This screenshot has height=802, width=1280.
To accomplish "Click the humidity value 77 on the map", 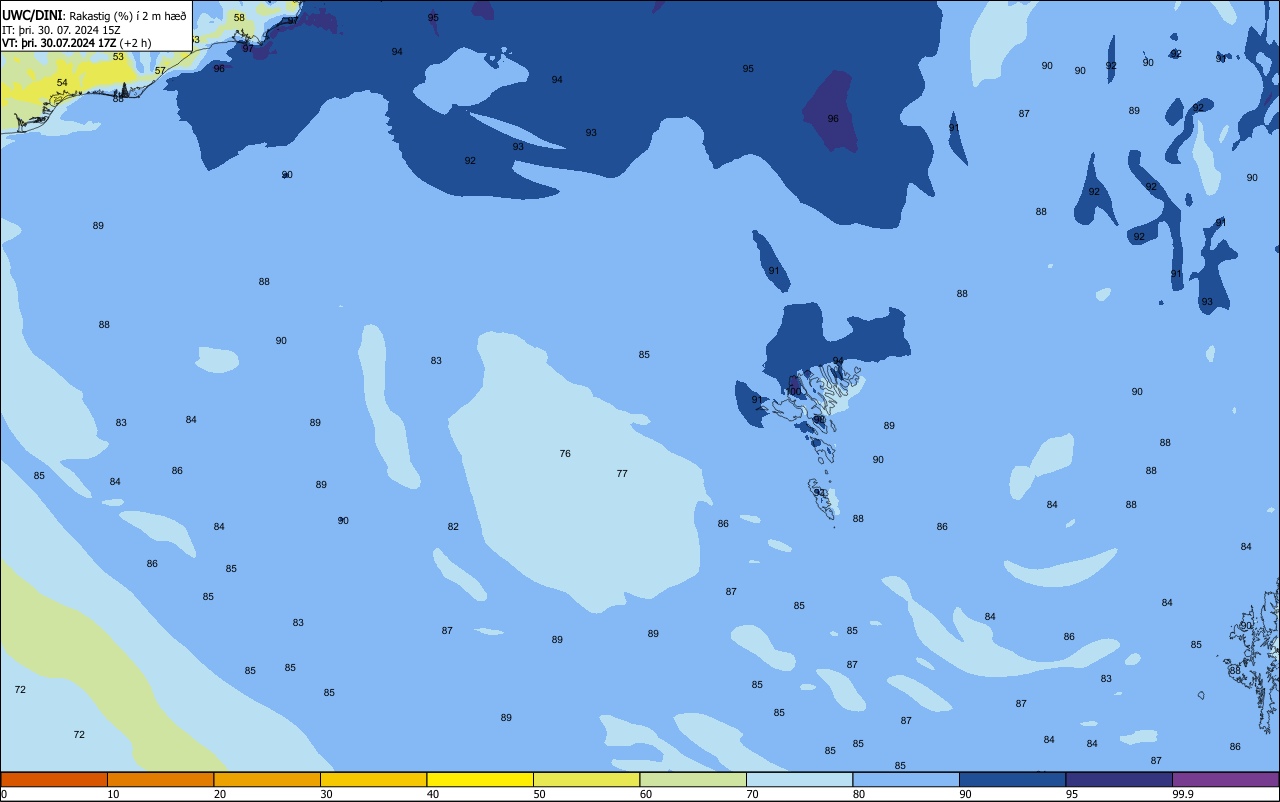I will [622, 474].
